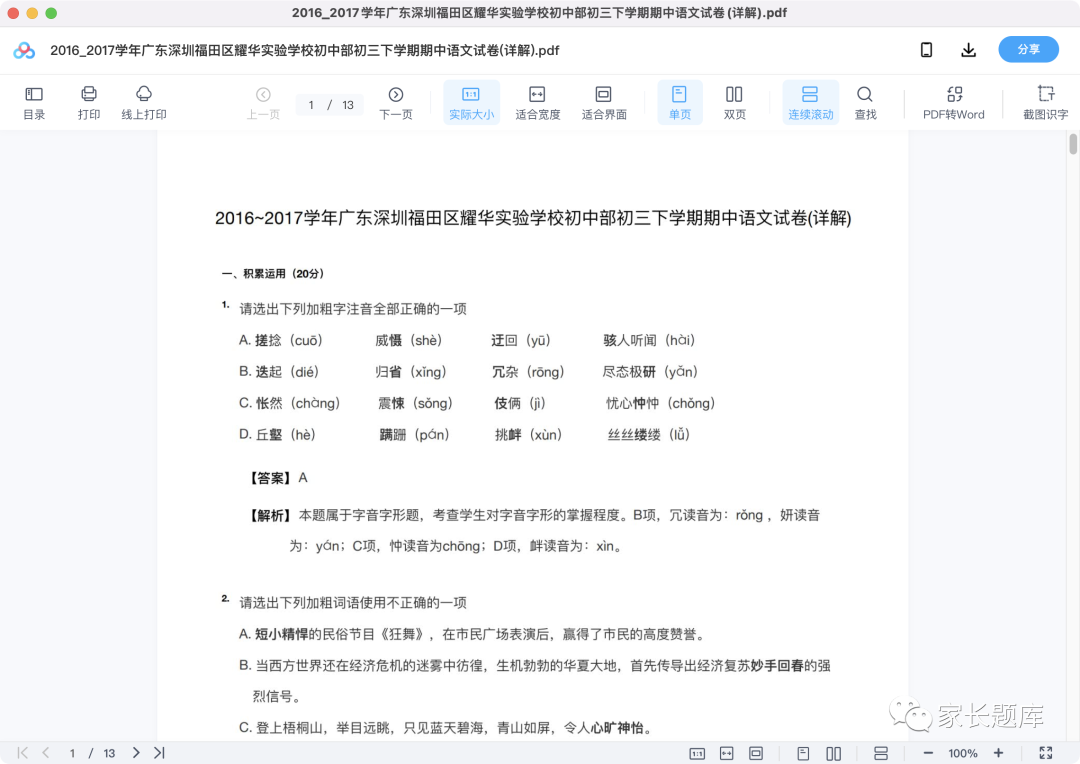Image resolution: width=1080 pixels, height=764 pixels.
Task: Jump to first page in bottom bar
Action: tap(23, 753)
